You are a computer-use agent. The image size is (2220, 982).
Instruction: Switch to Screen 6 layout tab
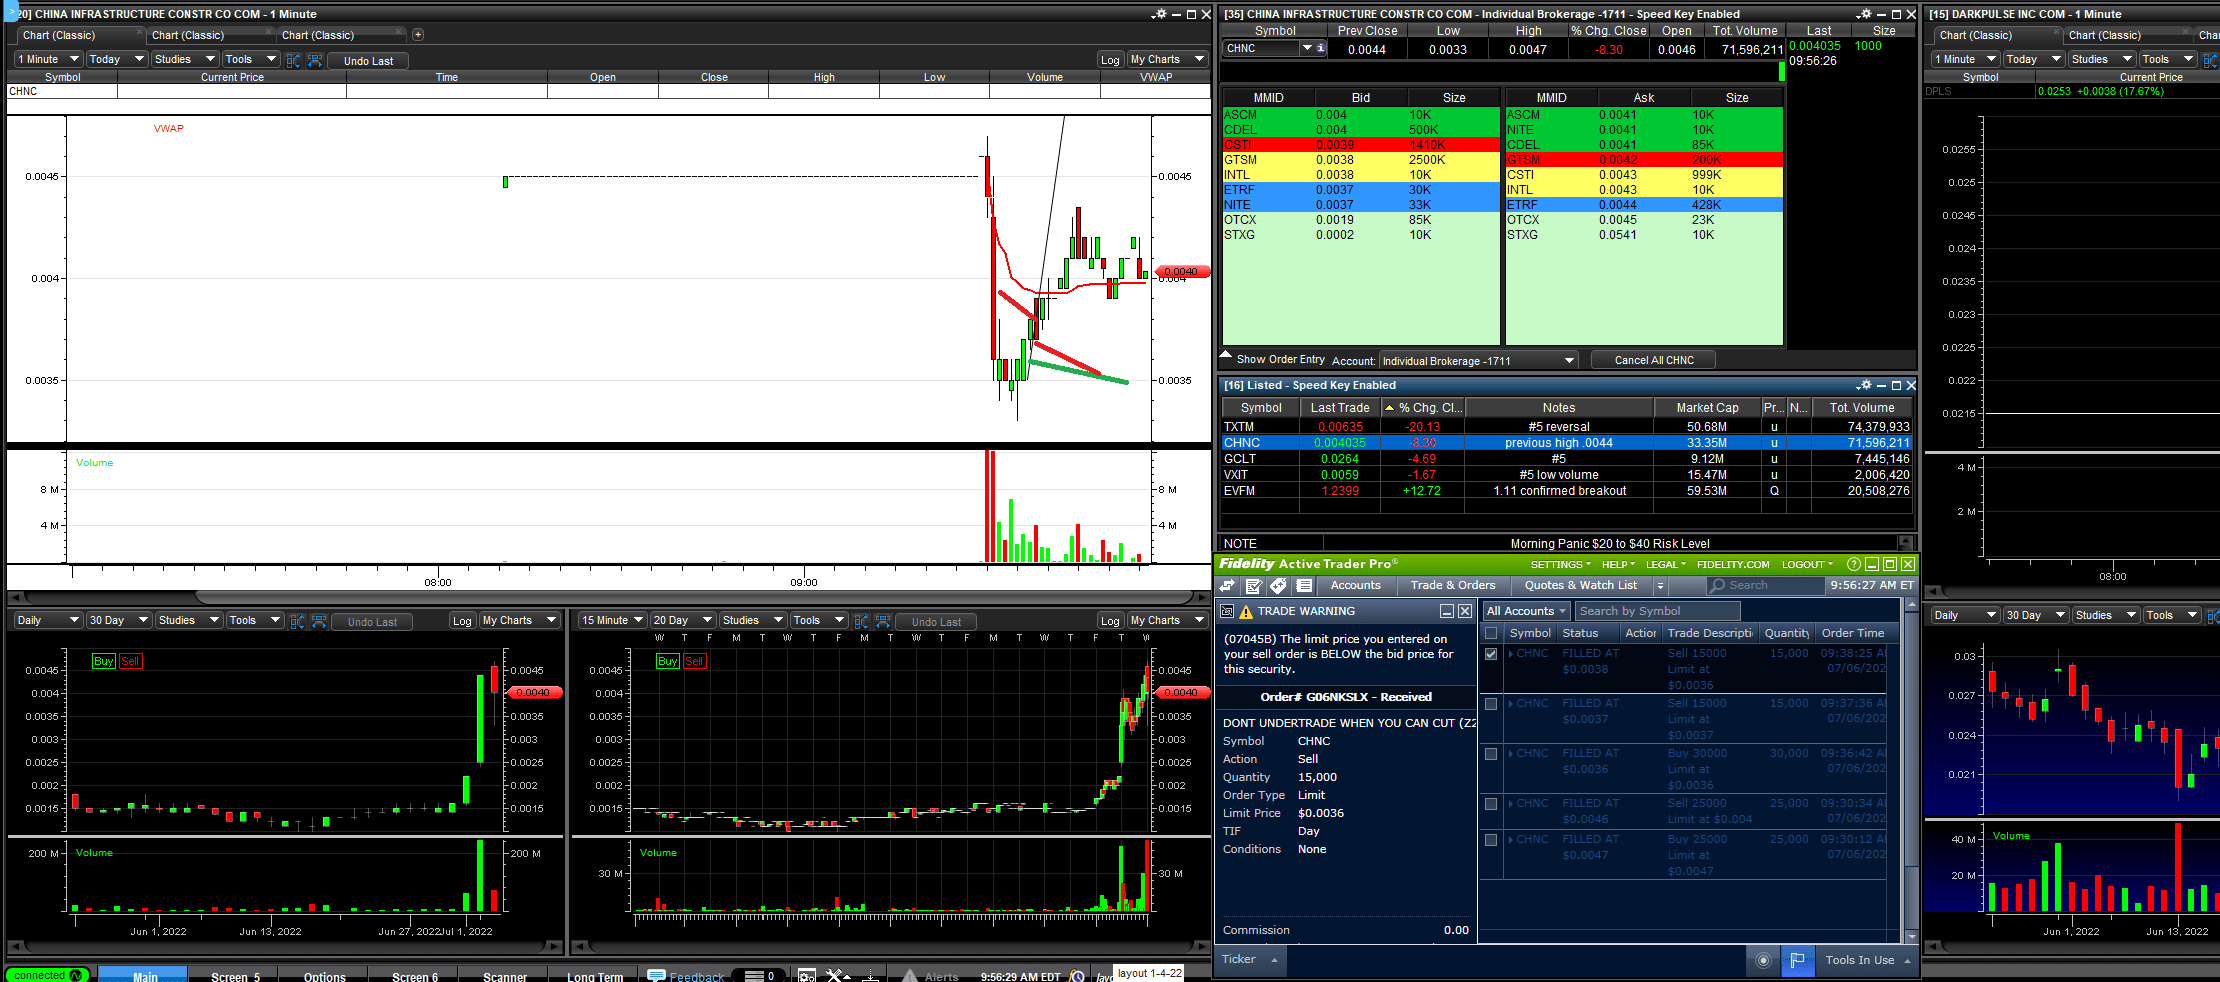click(415, 976)
